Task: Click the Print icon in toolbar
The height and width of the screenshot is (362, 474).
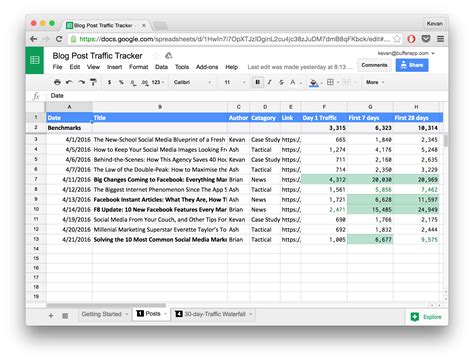Action: (x=57, y=82)
